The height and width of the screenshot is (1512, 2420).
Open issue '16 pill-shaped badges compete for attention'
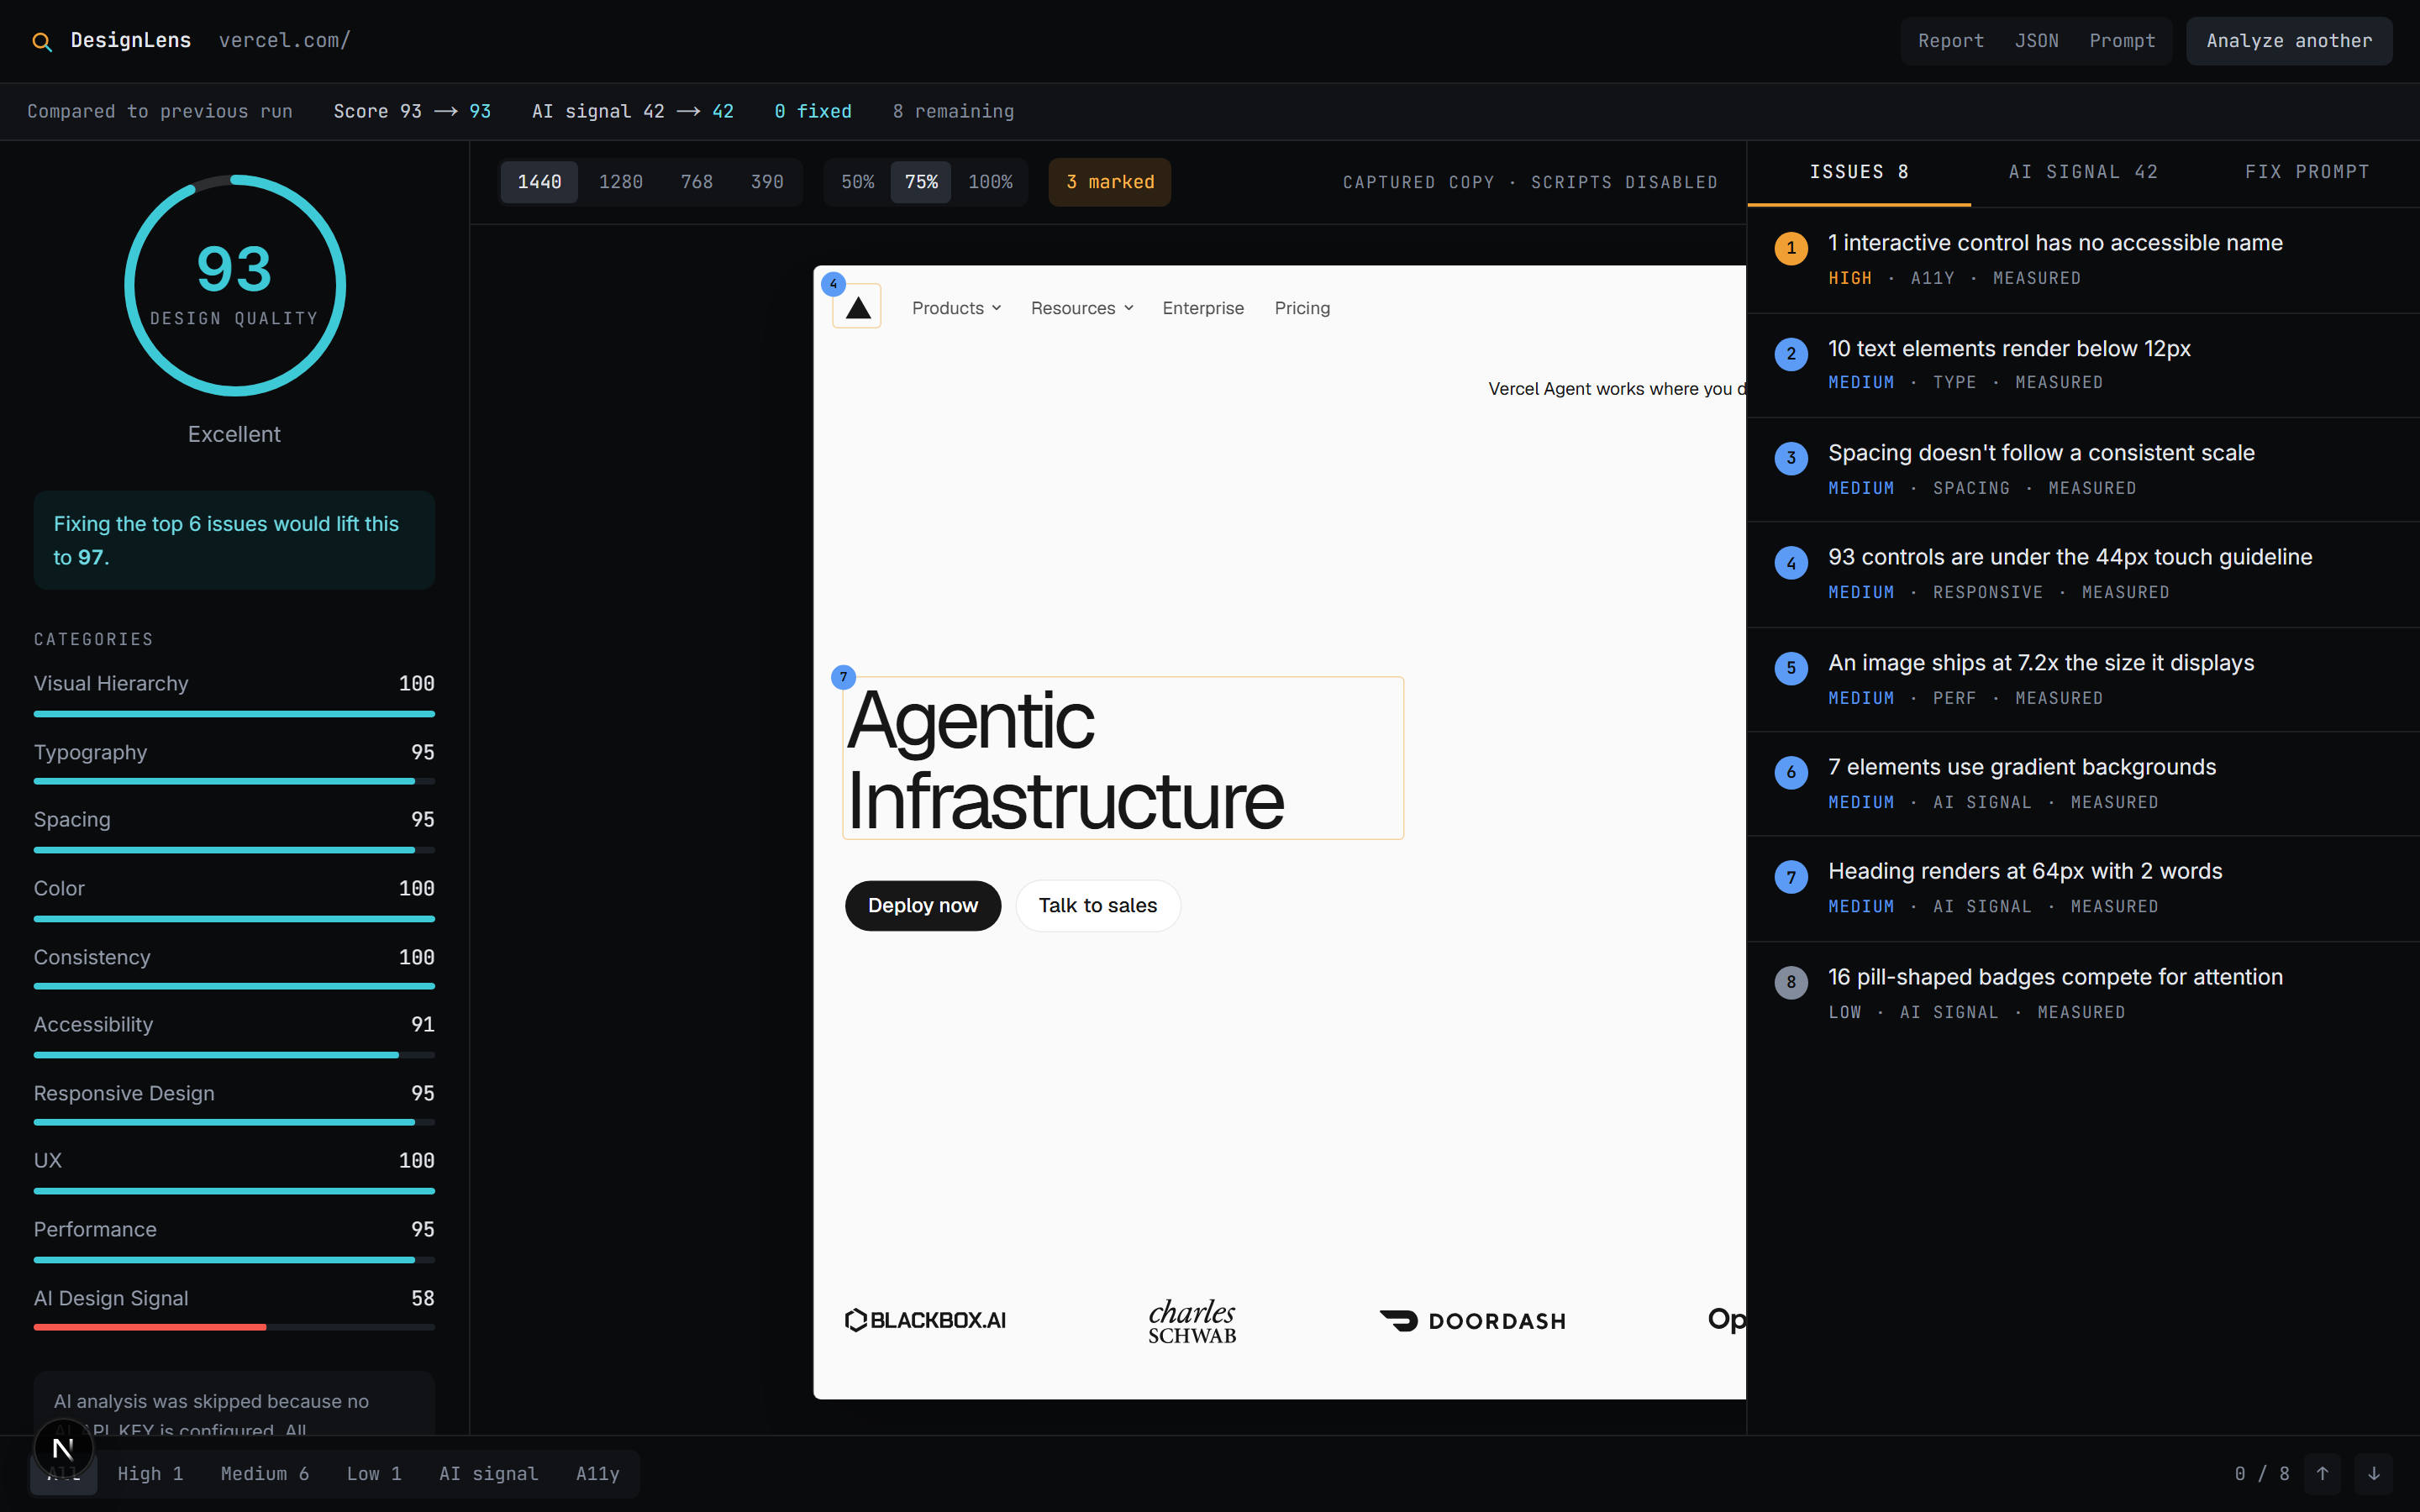2083,994
